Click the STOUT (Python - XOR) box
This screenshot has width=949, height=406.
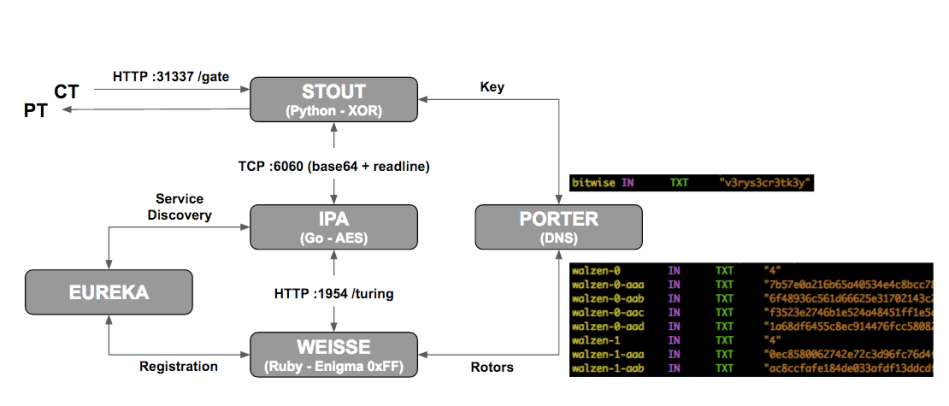click(x=335, y=101)
